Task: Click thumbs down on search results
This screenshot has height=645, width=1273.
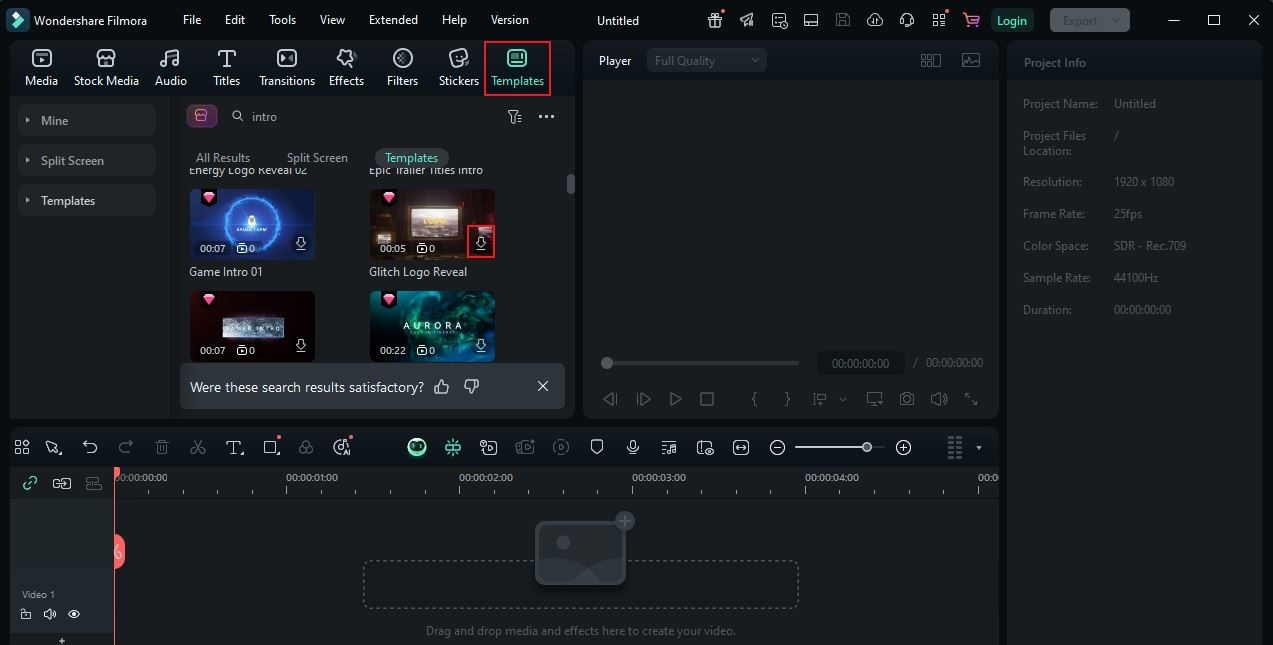Action: point(472,386)
